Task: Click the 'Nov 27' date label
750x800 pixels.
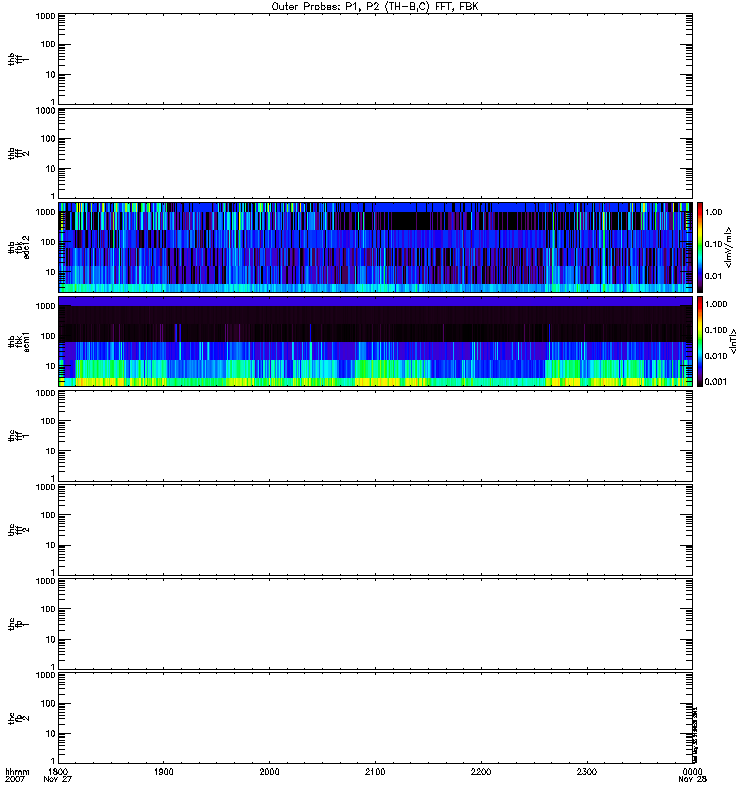Action: click(58, 780)
